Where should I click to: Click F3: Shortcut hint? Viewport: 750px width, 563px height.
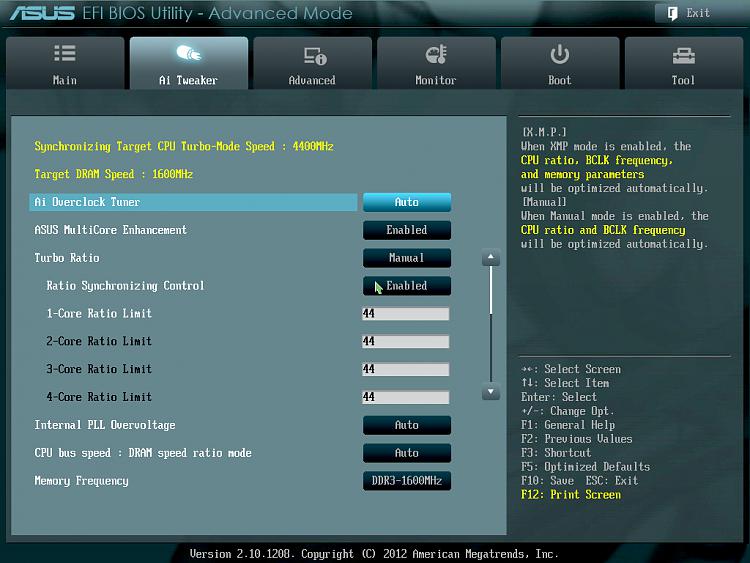coord(556,453)
